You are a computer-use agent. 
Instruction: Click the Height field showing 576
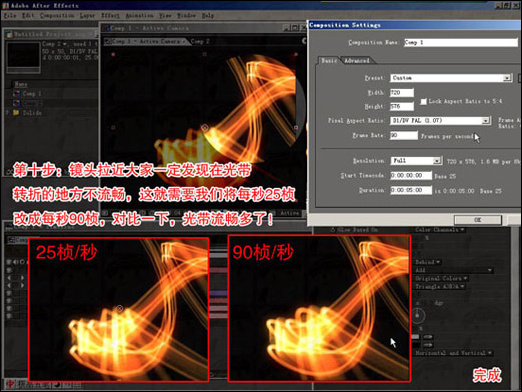[x=402, y=107]
